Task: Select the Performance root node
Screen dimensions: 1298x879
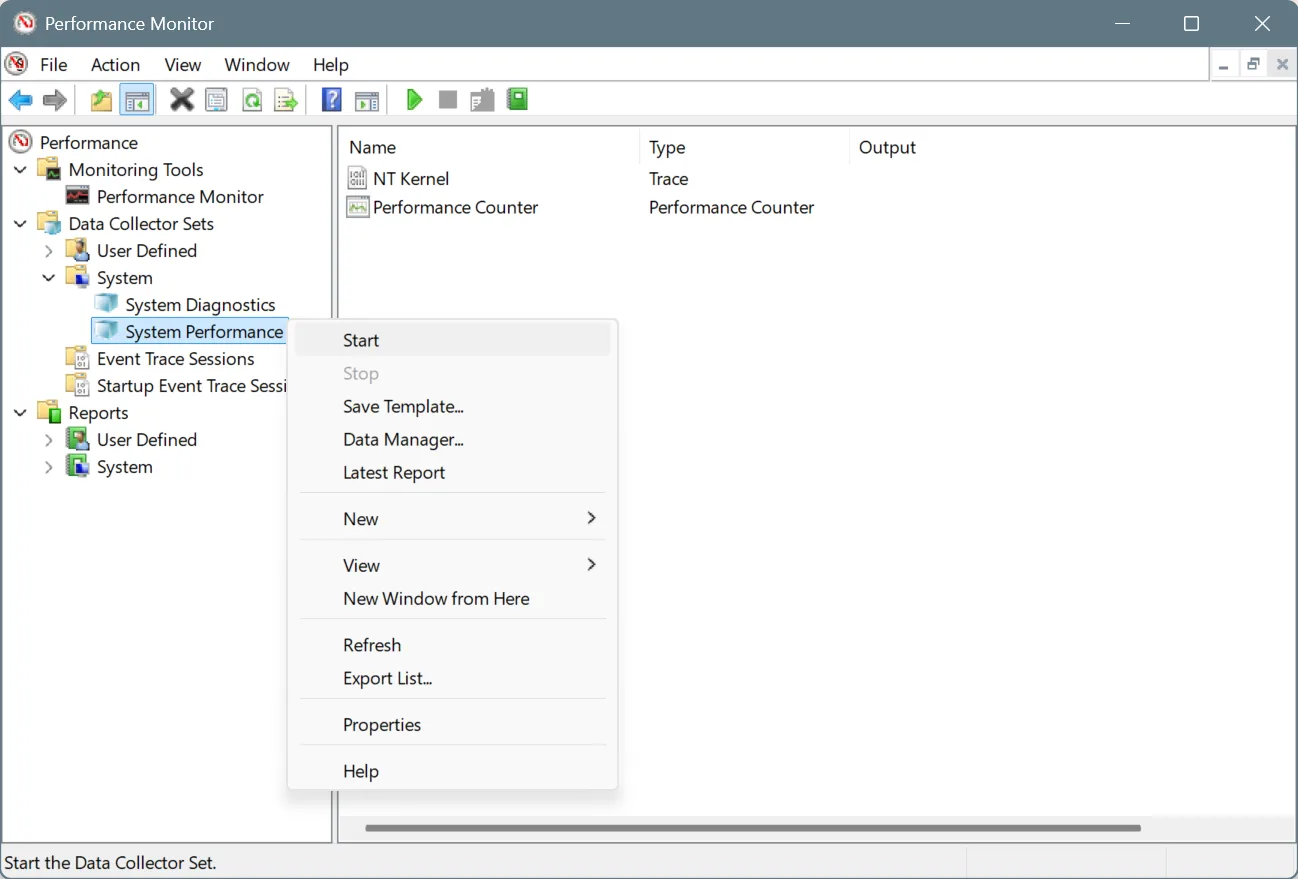Action: (88, 142)
